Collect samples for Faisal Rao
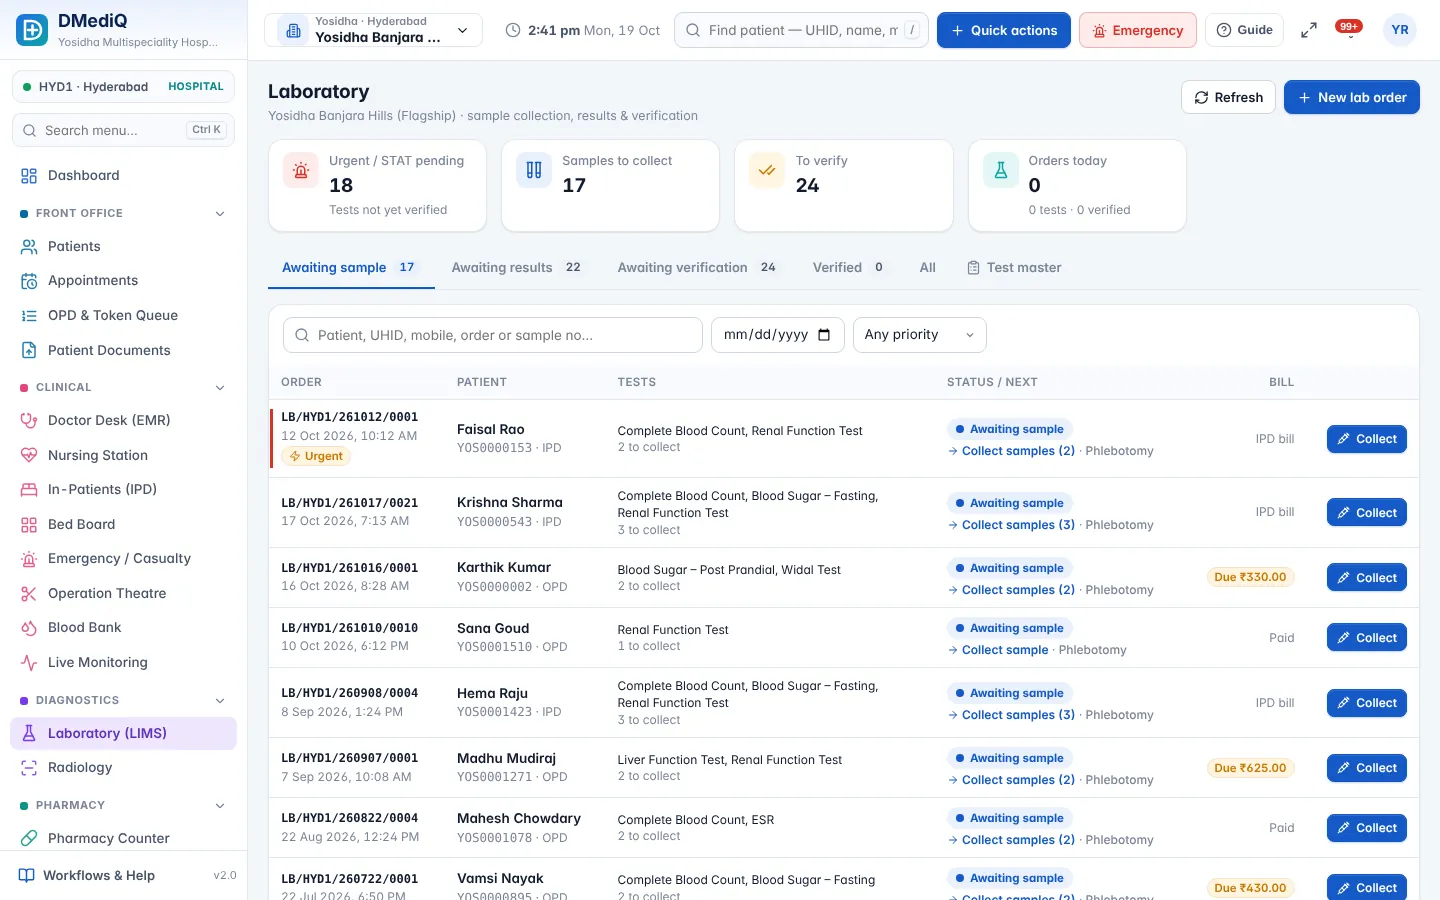Image resolution: width=1440 pixels, height=900 pixels. [1367, 439]
